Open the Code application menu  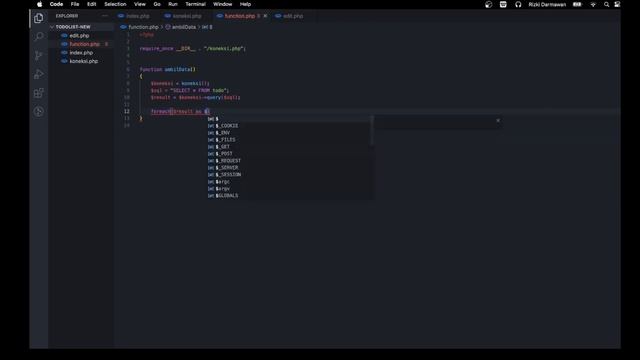(56, 4)
